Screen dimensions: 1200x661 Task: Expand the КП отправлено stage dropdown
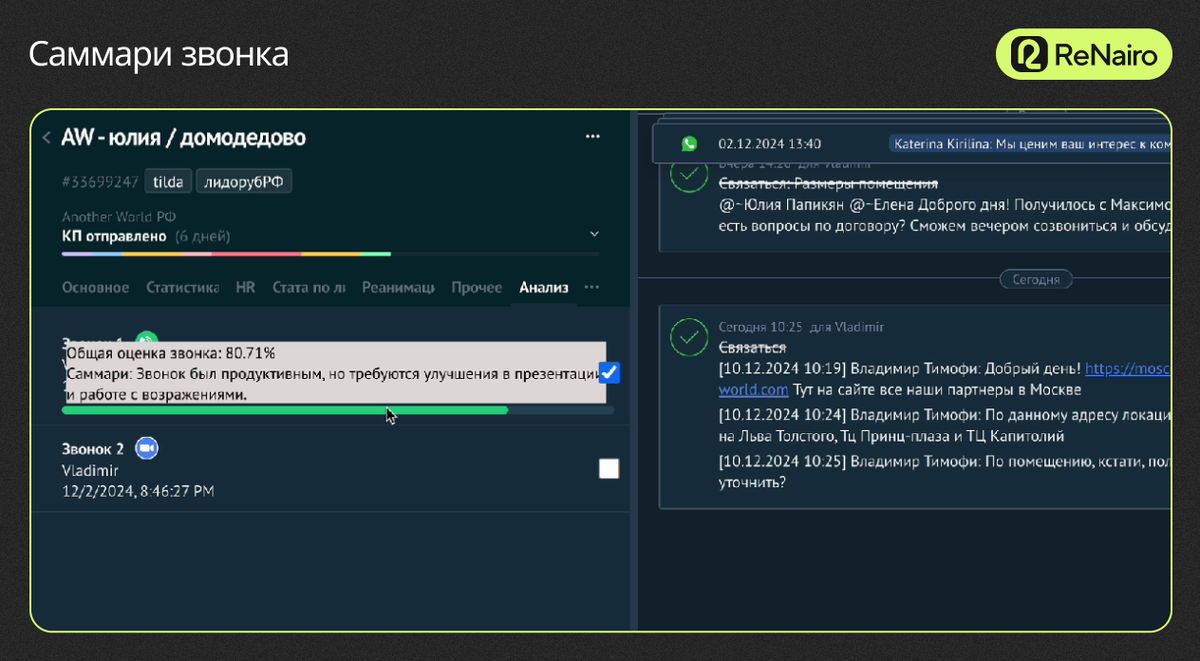tap(594, 235)
